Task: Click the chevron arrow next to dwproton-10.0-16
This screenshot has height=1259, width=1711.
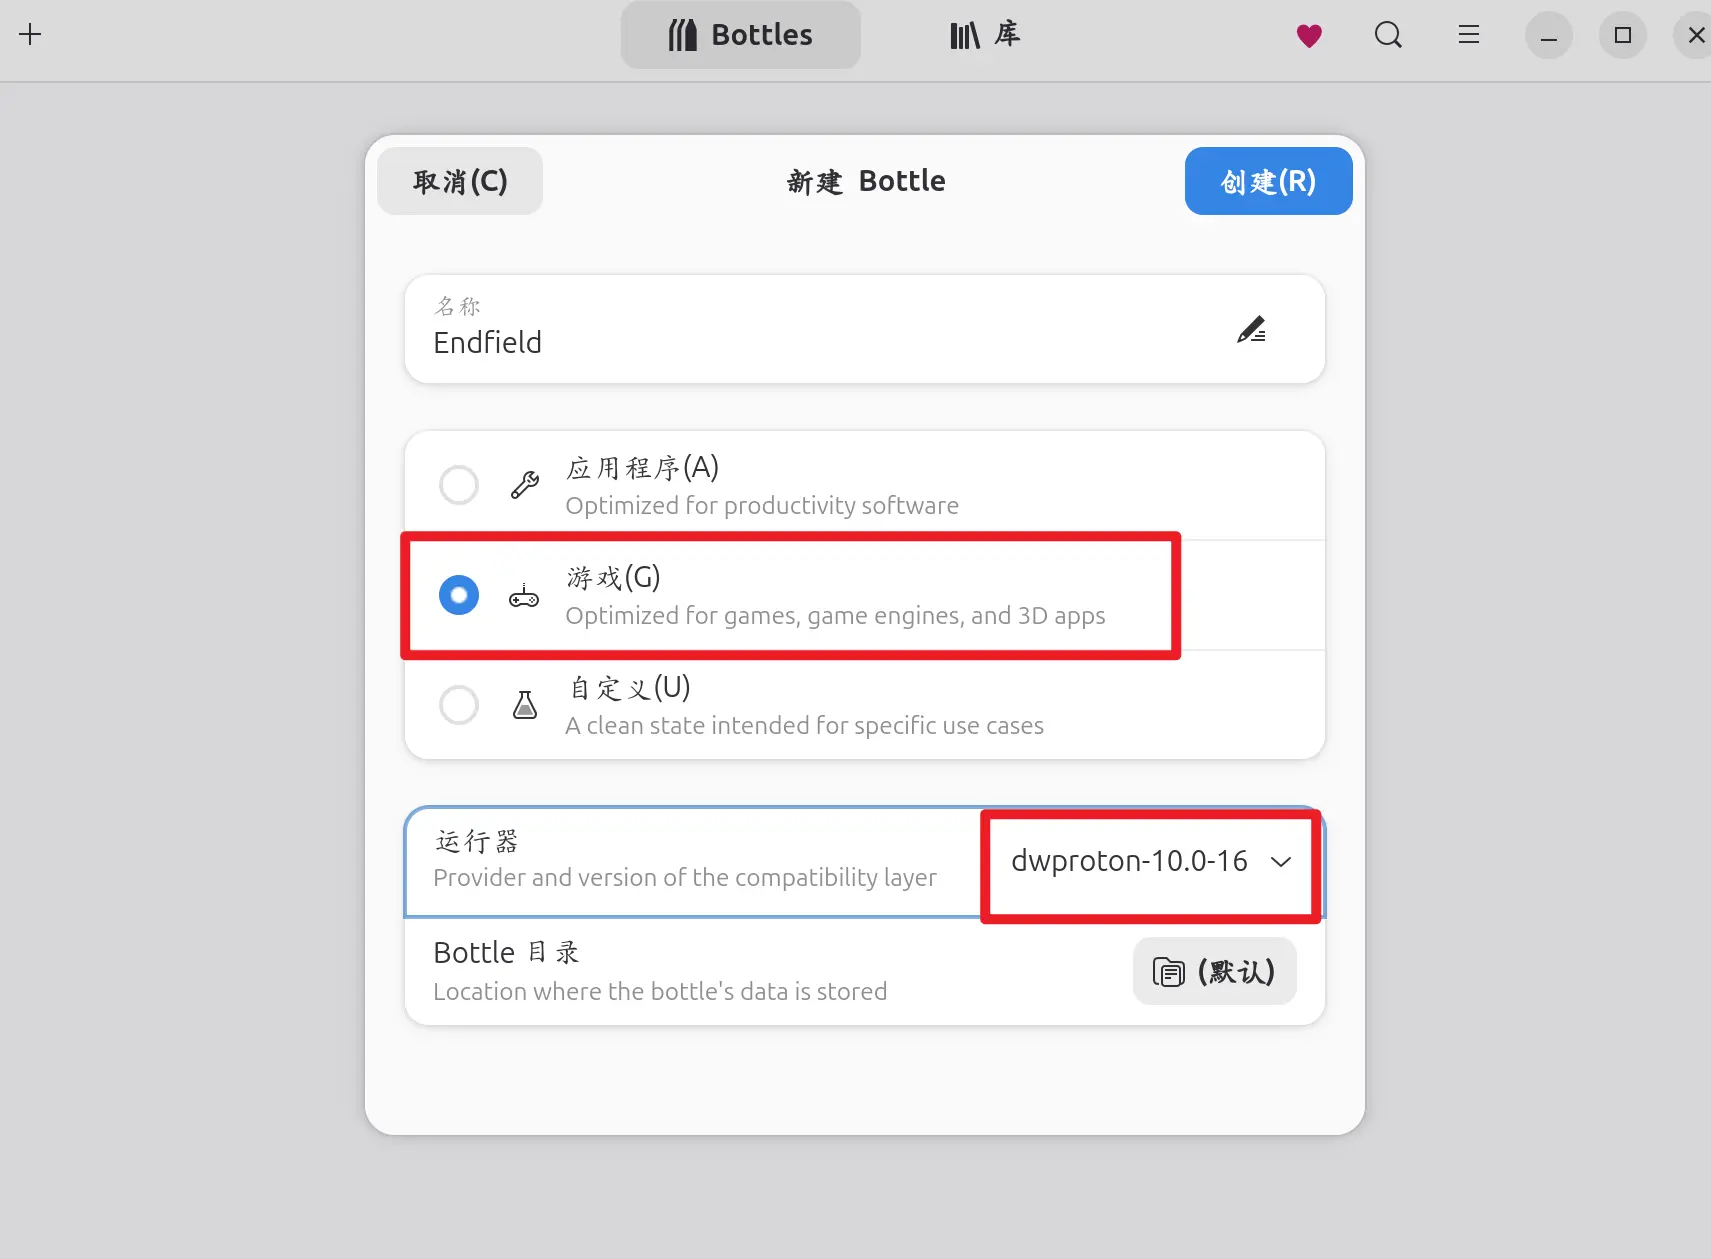Action: tap(1281, 861)
